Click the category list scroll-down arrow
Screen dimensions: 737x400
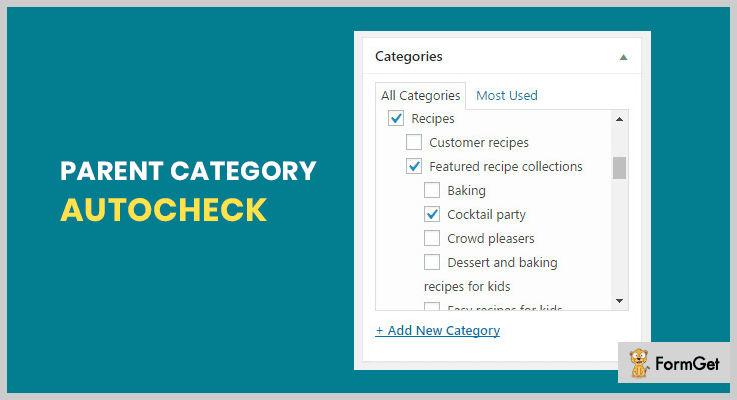(x=619, y=301)
